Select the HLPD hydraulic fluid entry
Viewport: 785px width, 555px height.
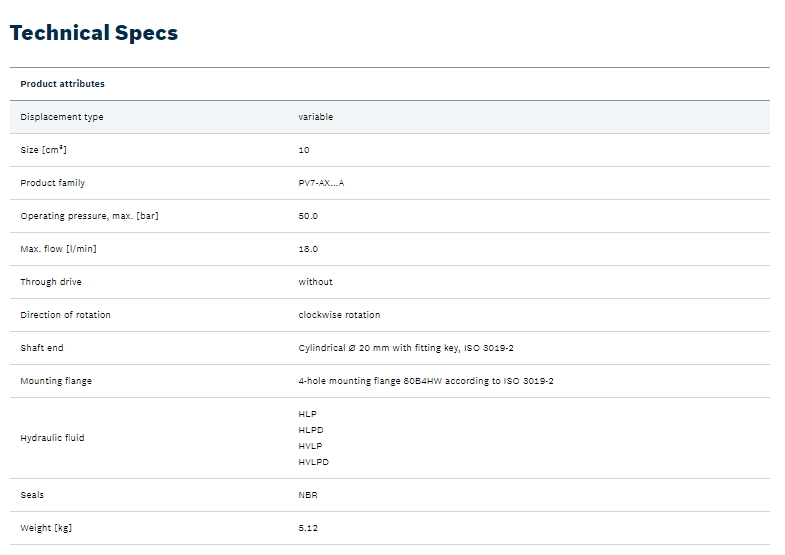pos(310,430)
